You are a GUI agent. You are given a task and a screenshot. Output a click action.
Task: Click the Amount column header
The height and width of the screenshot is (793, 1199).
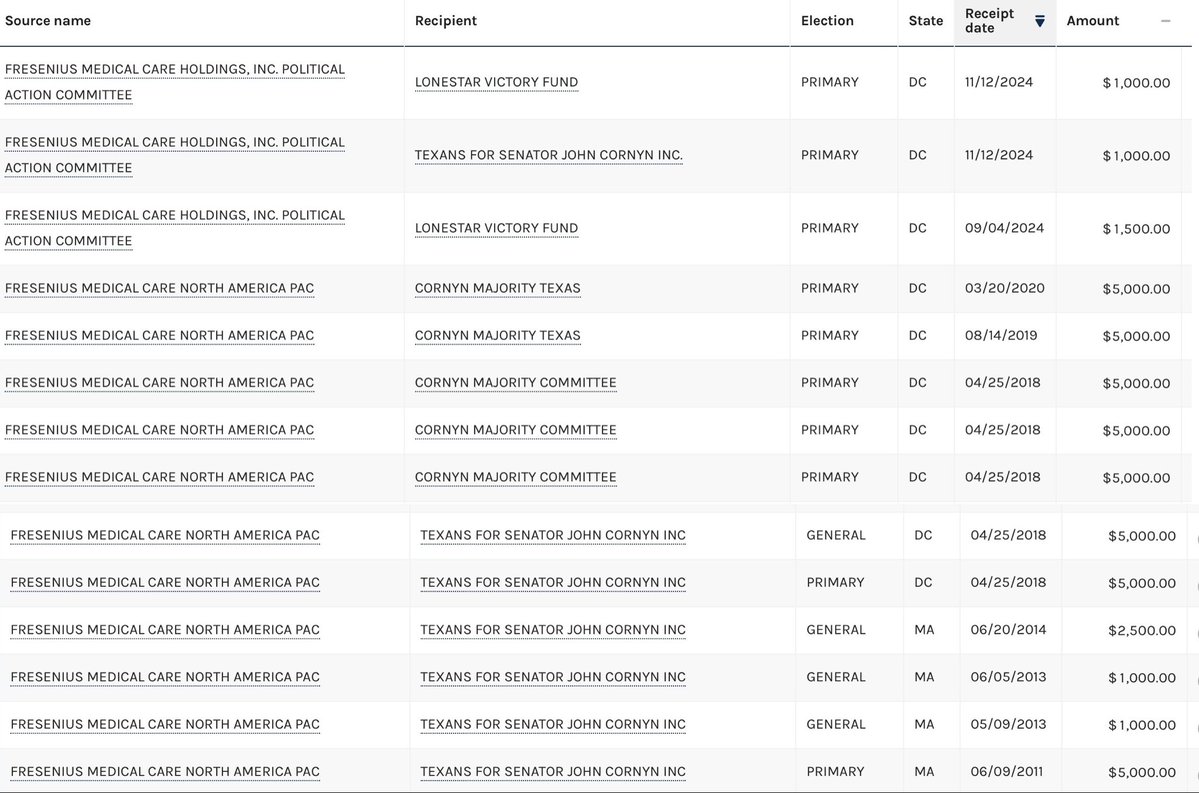pyautogui.click(x=1092, y=21)
